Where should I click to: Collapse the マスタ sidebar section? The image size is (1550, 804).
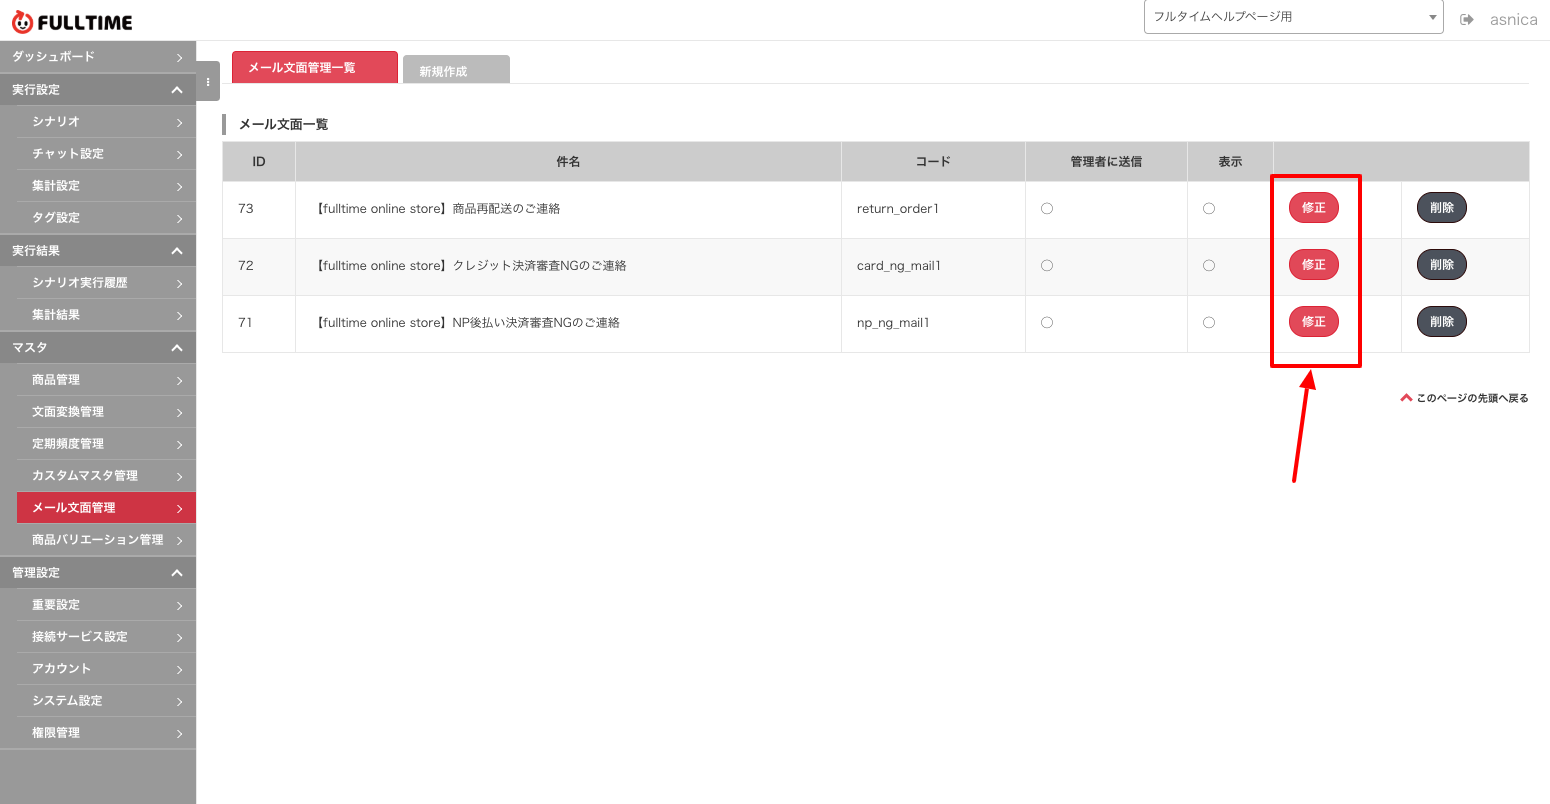(x=98, y=348)
